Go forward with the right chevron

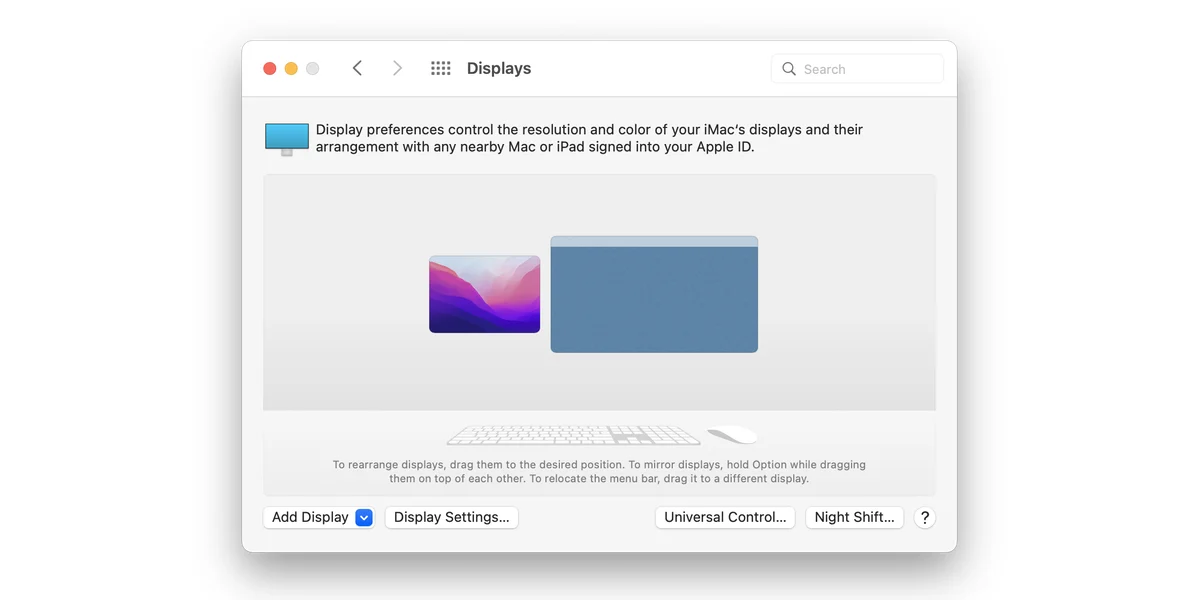click(x=397, y=68)
